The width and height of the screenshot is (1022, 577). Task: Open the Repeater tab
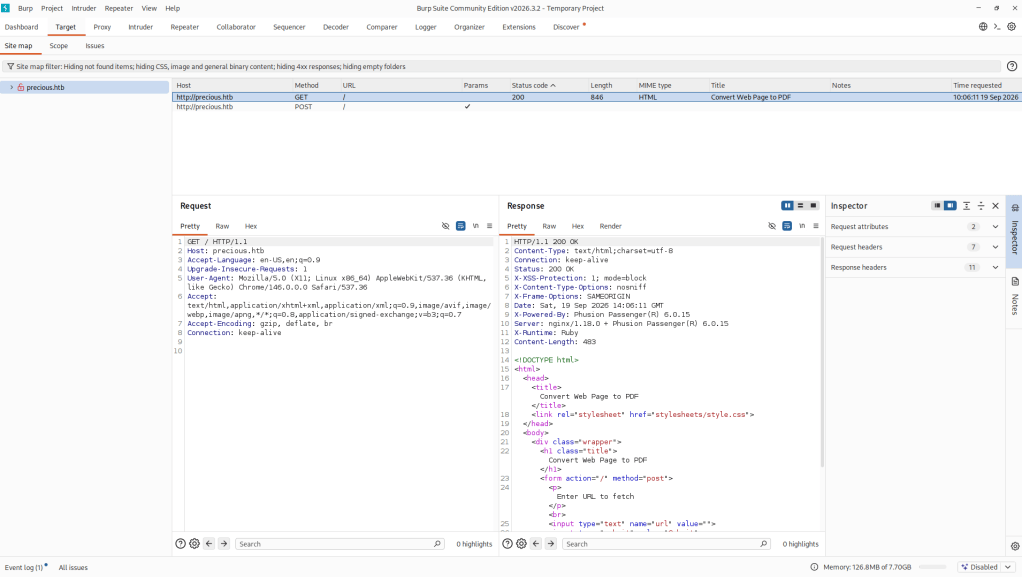click(184, 27)
